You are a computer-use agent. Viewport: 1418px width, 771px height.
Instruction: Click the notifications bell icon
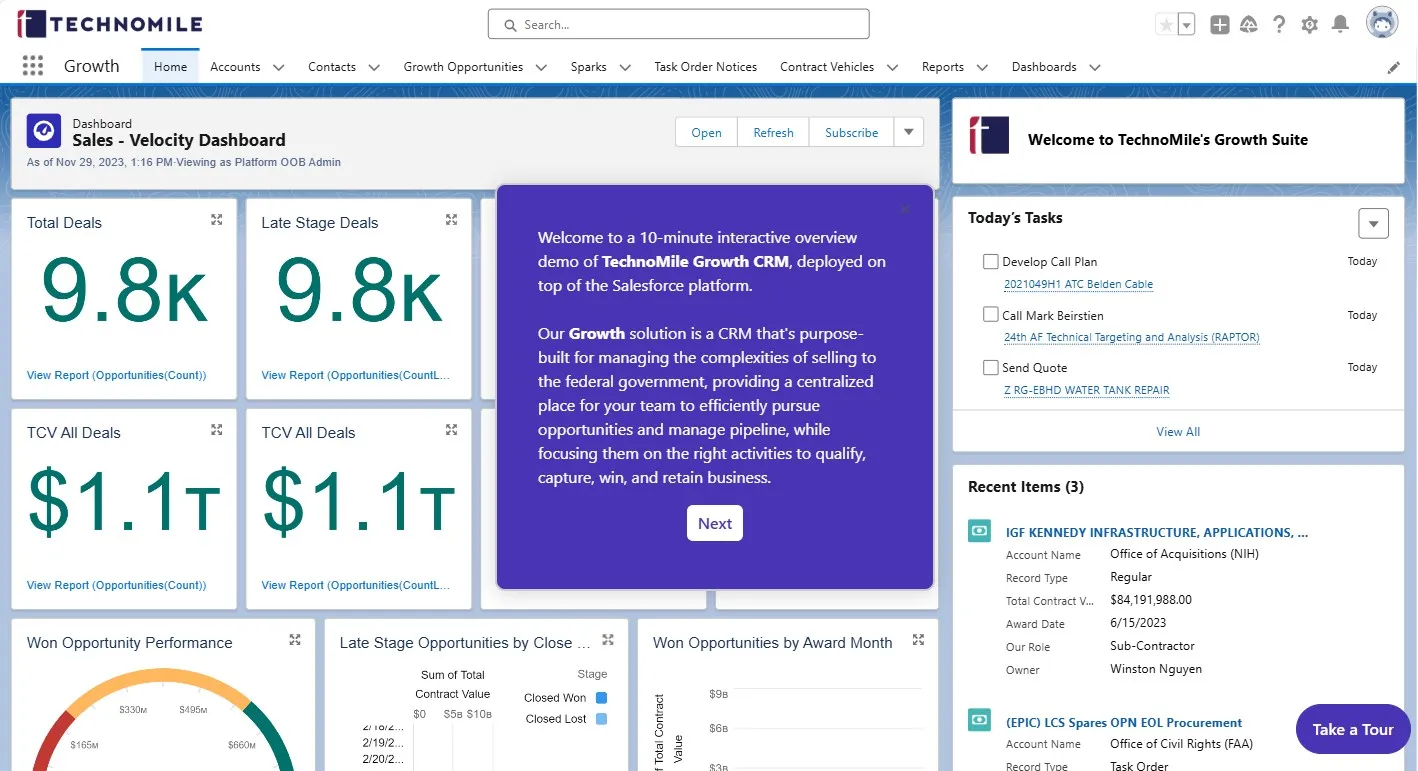[x=1340, y=25]
